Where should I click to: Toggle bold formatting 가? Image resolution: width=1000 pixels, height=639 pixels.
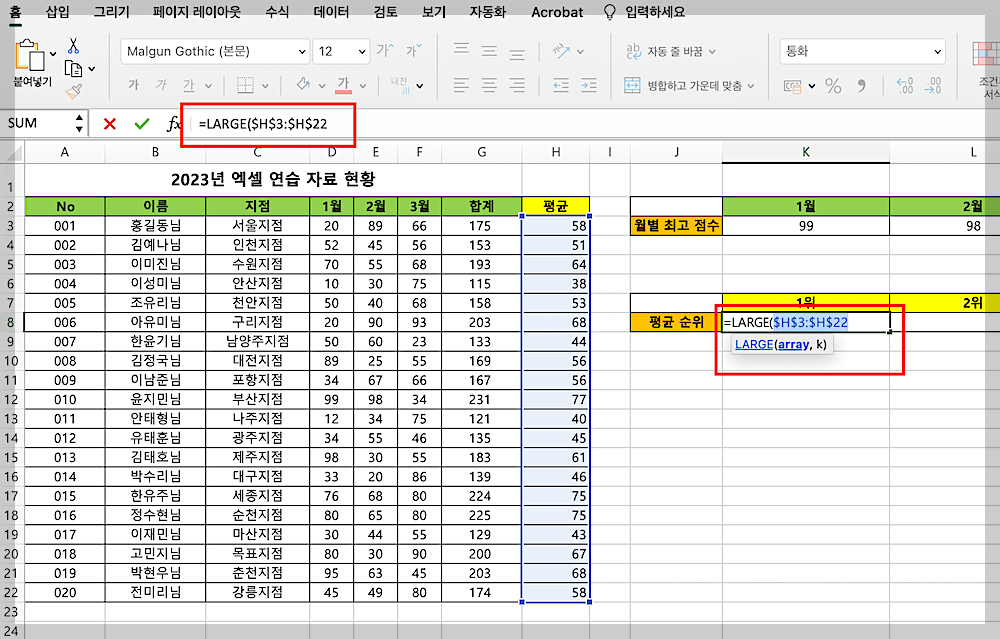click(x=133, y=85)
